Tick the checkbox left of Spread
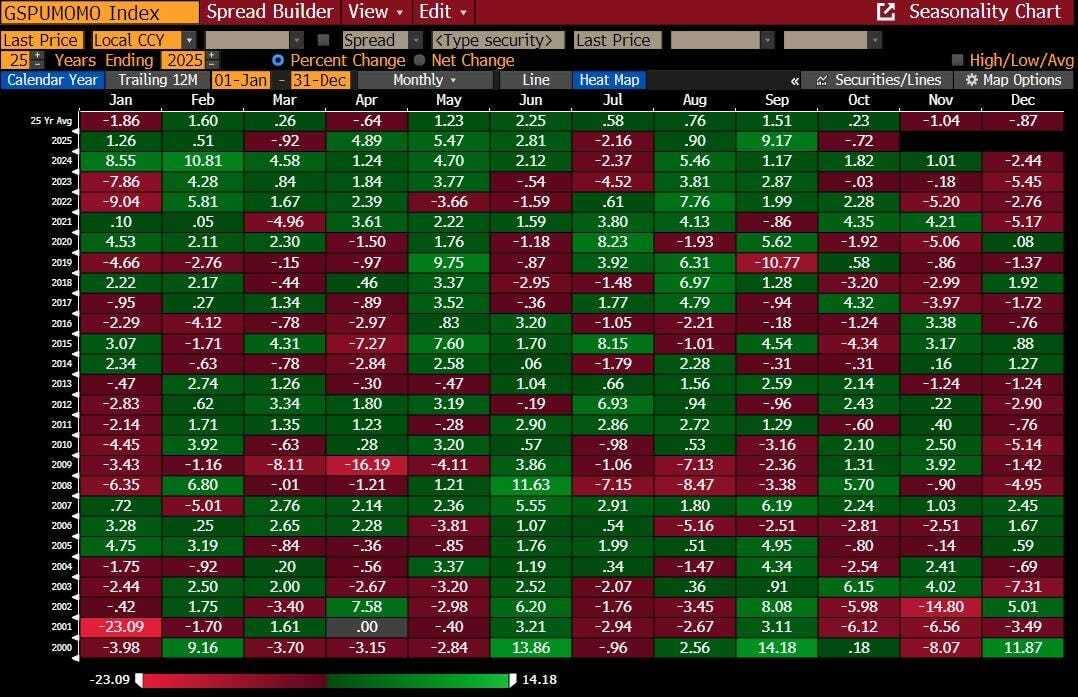 point(323,40)
